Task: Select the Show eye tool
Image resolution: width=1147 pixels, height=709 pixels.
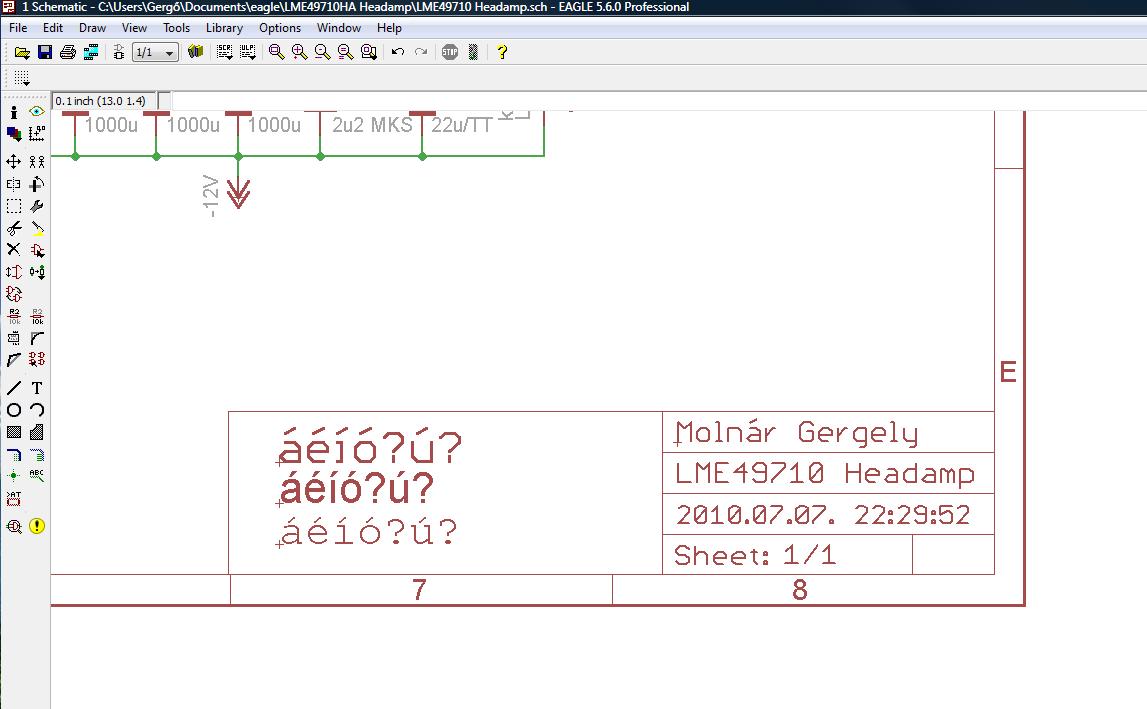Action: pyautogui.click(x=37, y=111)
